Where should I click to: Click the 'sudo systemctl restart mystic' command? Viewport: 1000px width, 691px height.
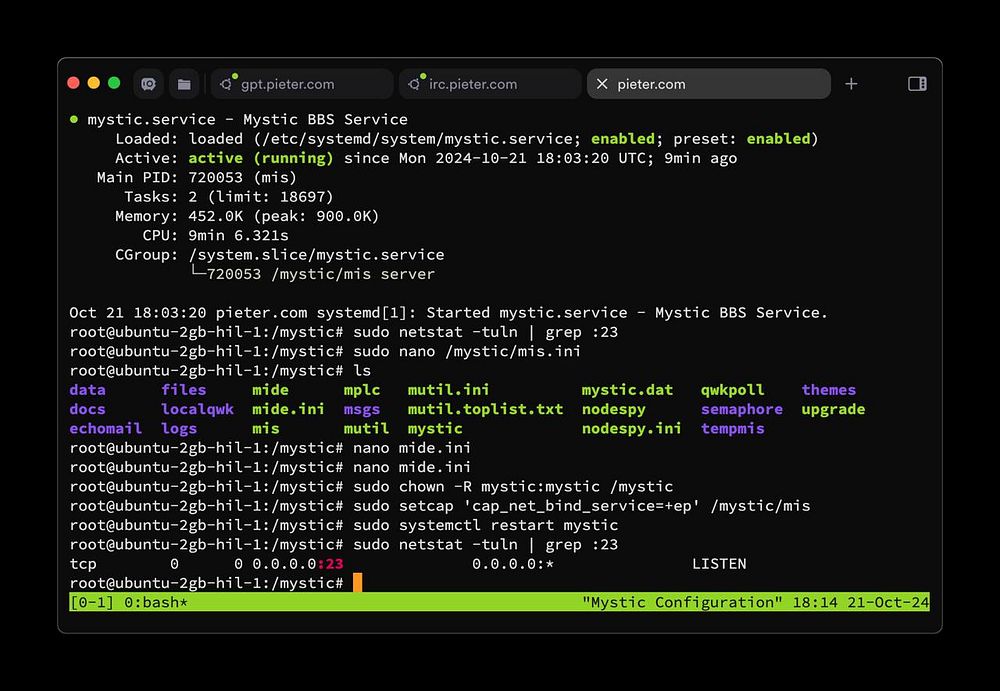point(485,525)
